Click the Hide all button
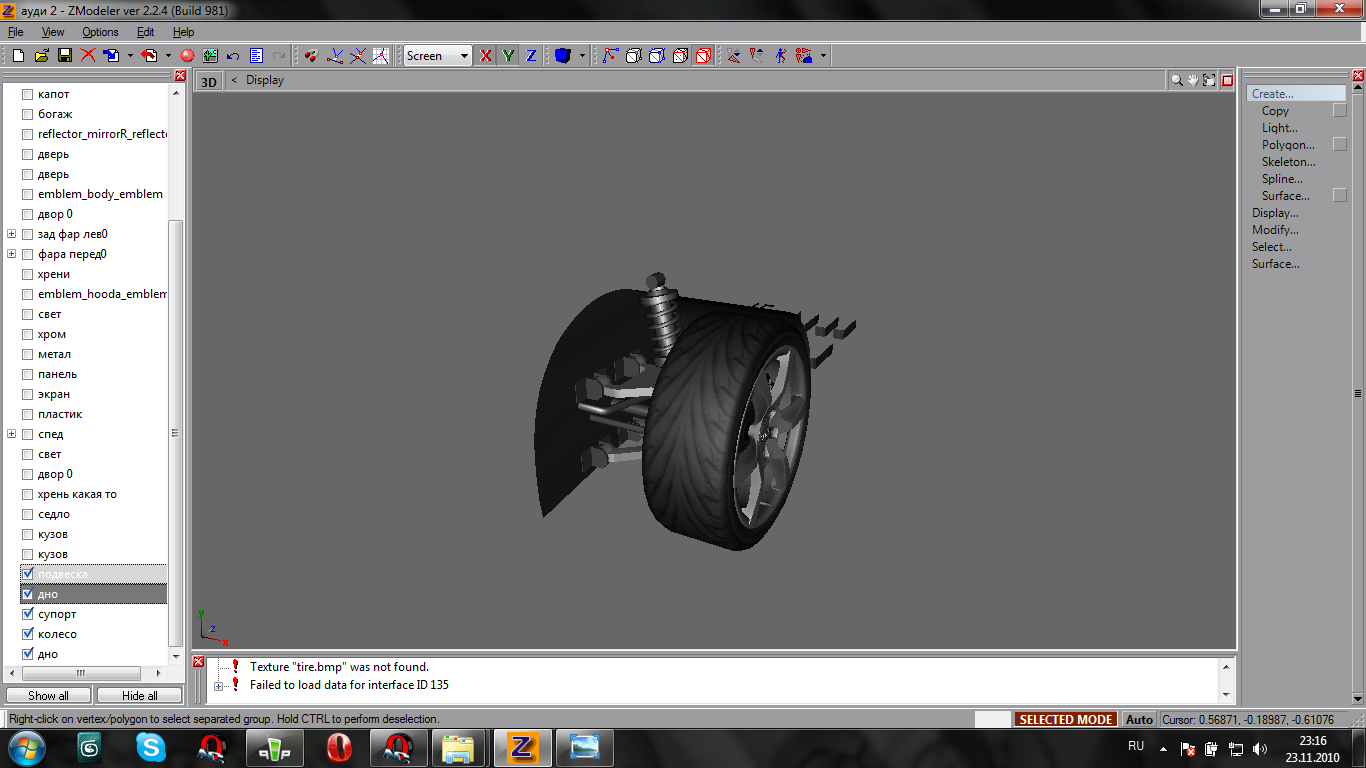Image resolution: width=1366 pixels, height=768 pixels. (139, 695)
